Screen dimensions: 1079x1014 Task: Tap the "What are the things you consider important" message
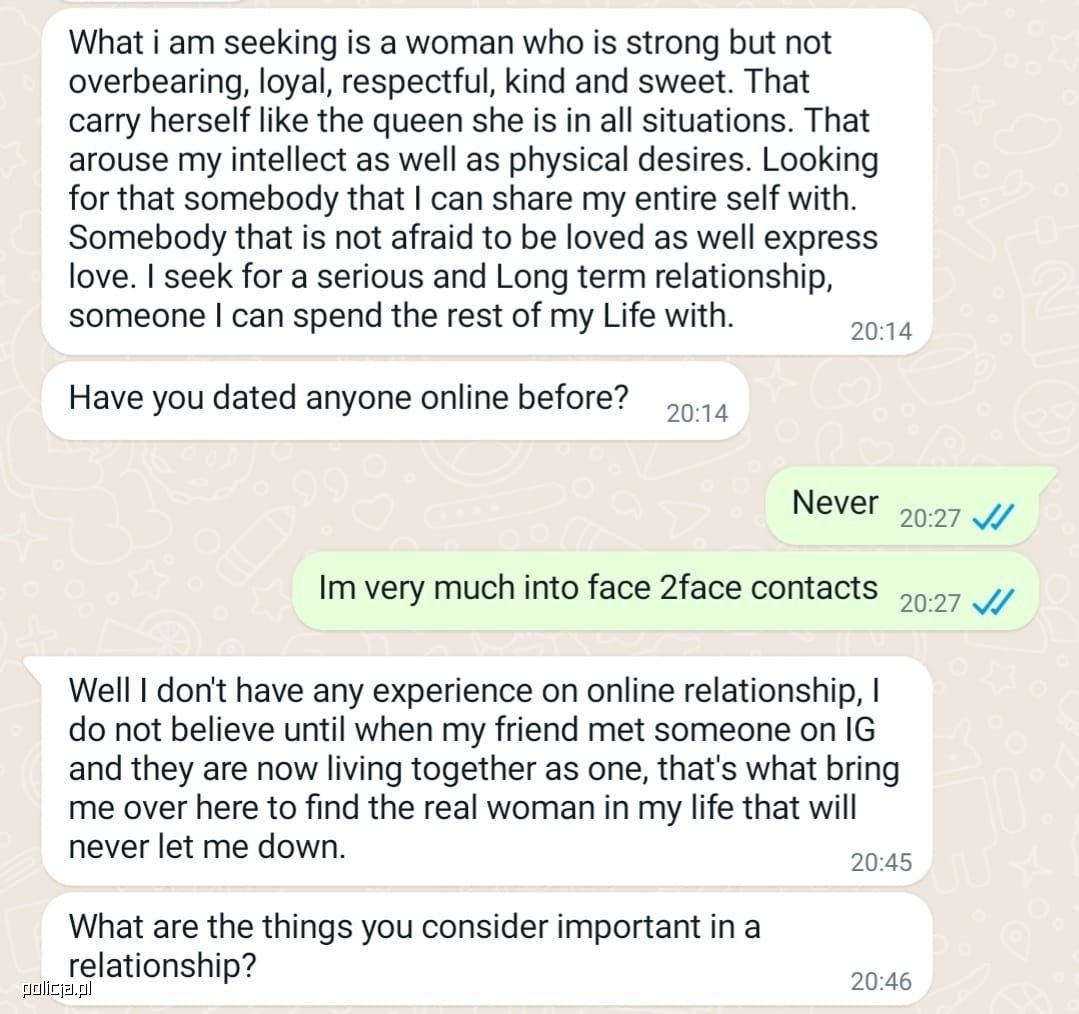pos(487,949)
